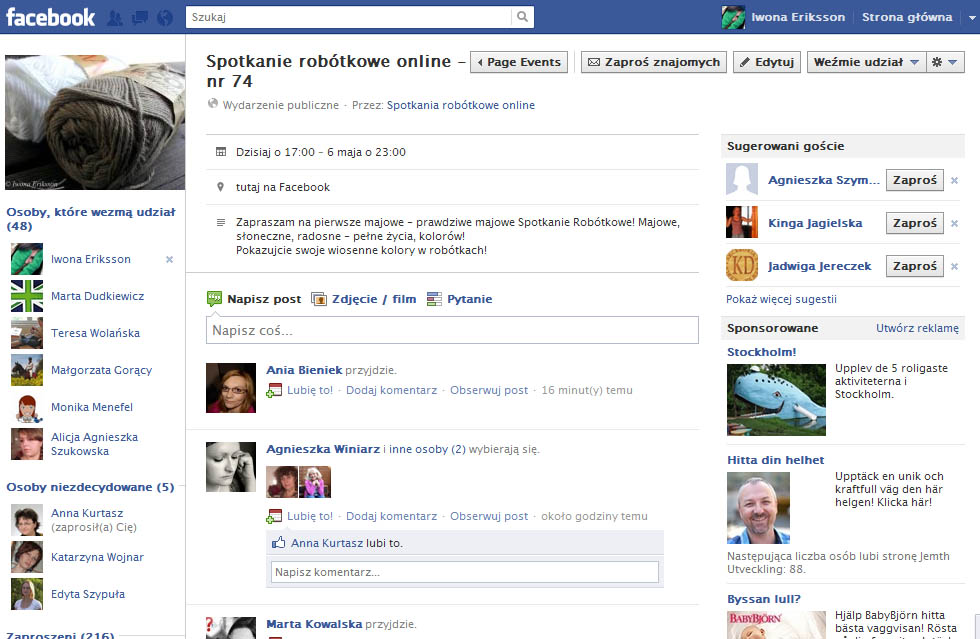Image resolution: width=980 pixels, height=639 pixels.
Task: Select the Zdjęcie / film tab
Action: pos(364,299)
